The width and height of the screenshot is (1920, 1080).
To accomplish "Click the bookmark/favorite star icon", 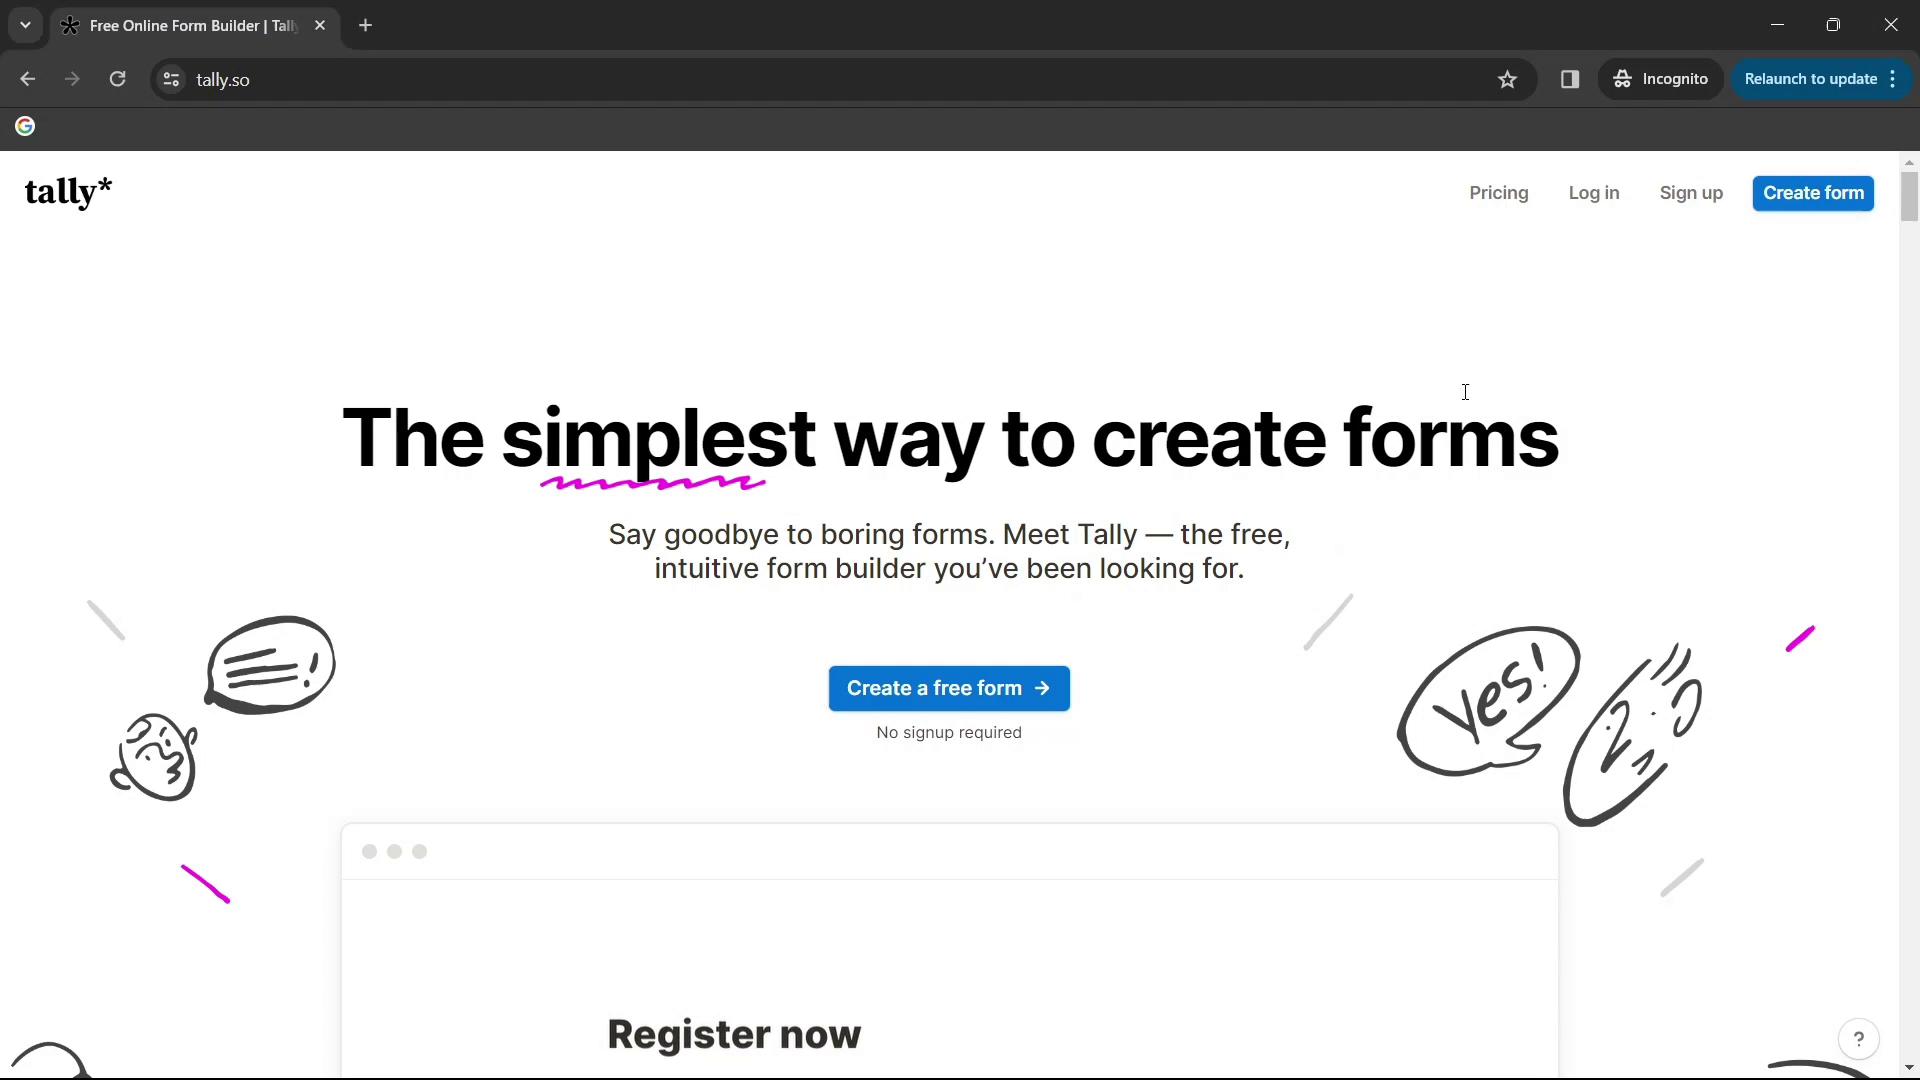I will 1507,80.
